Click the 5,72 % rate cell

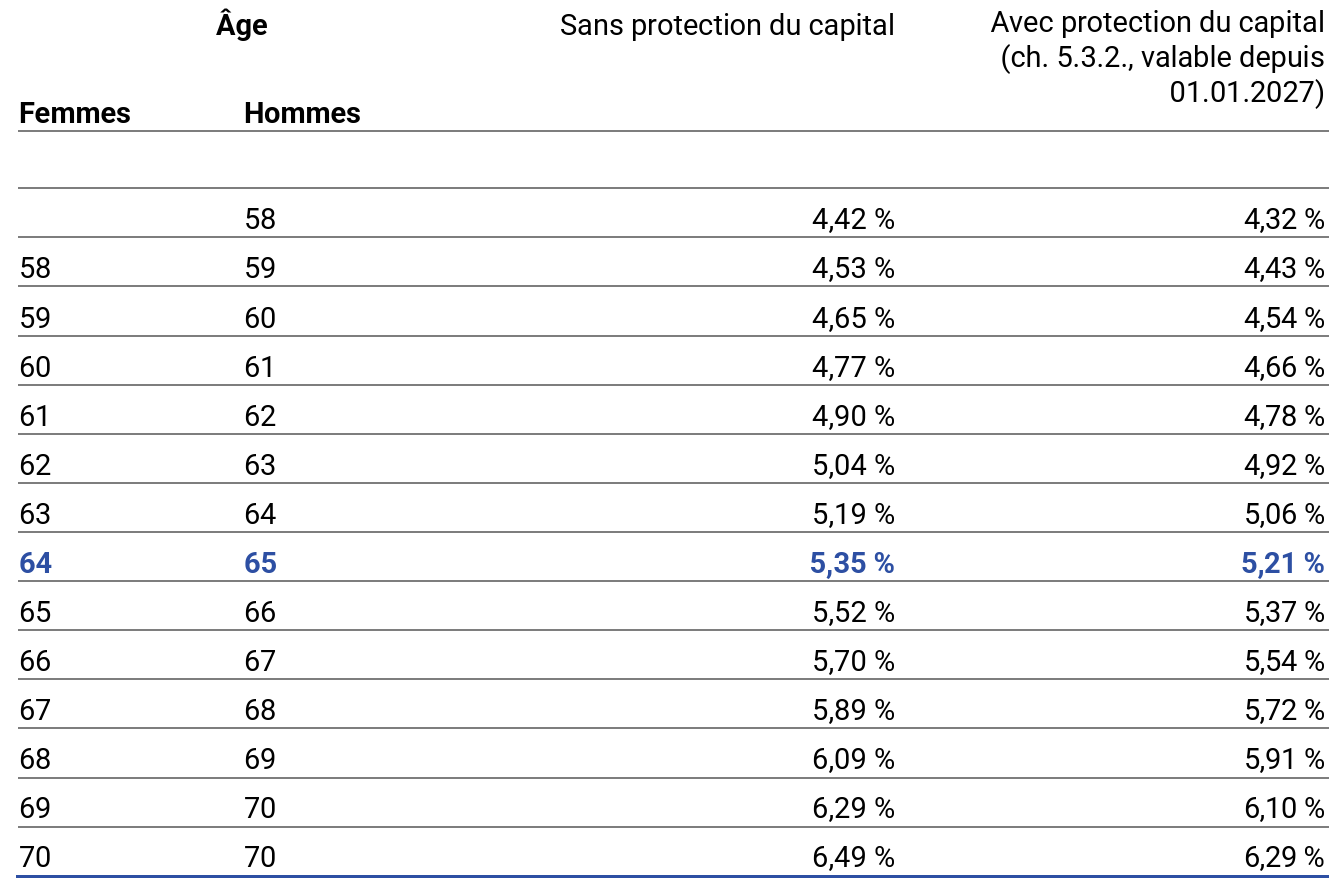tap(1284, 710)
